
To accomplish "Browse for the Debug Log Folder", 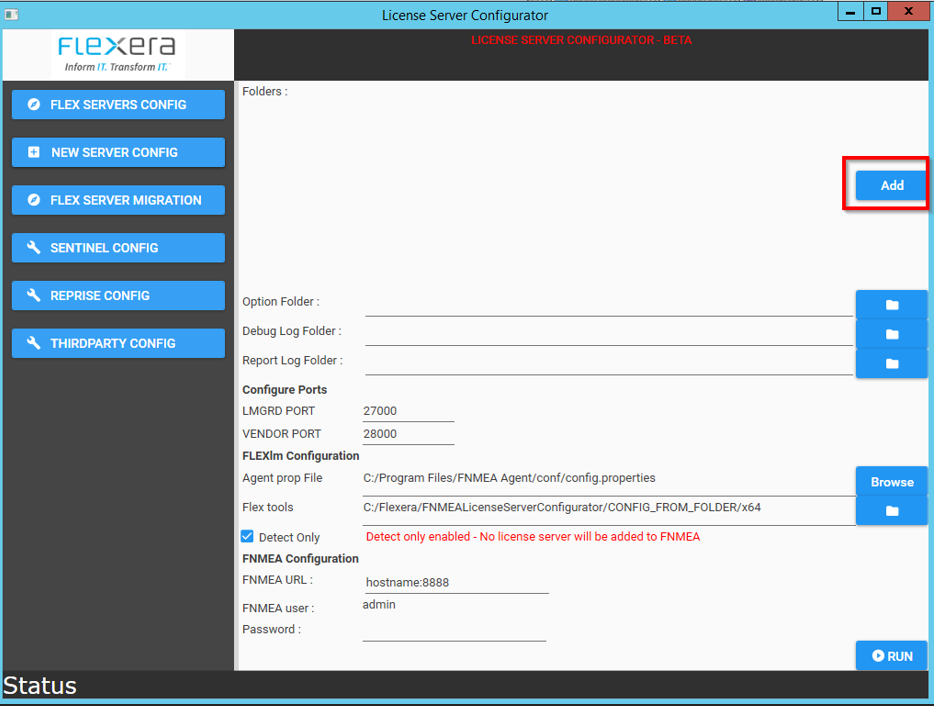I will tap(892, 334).
